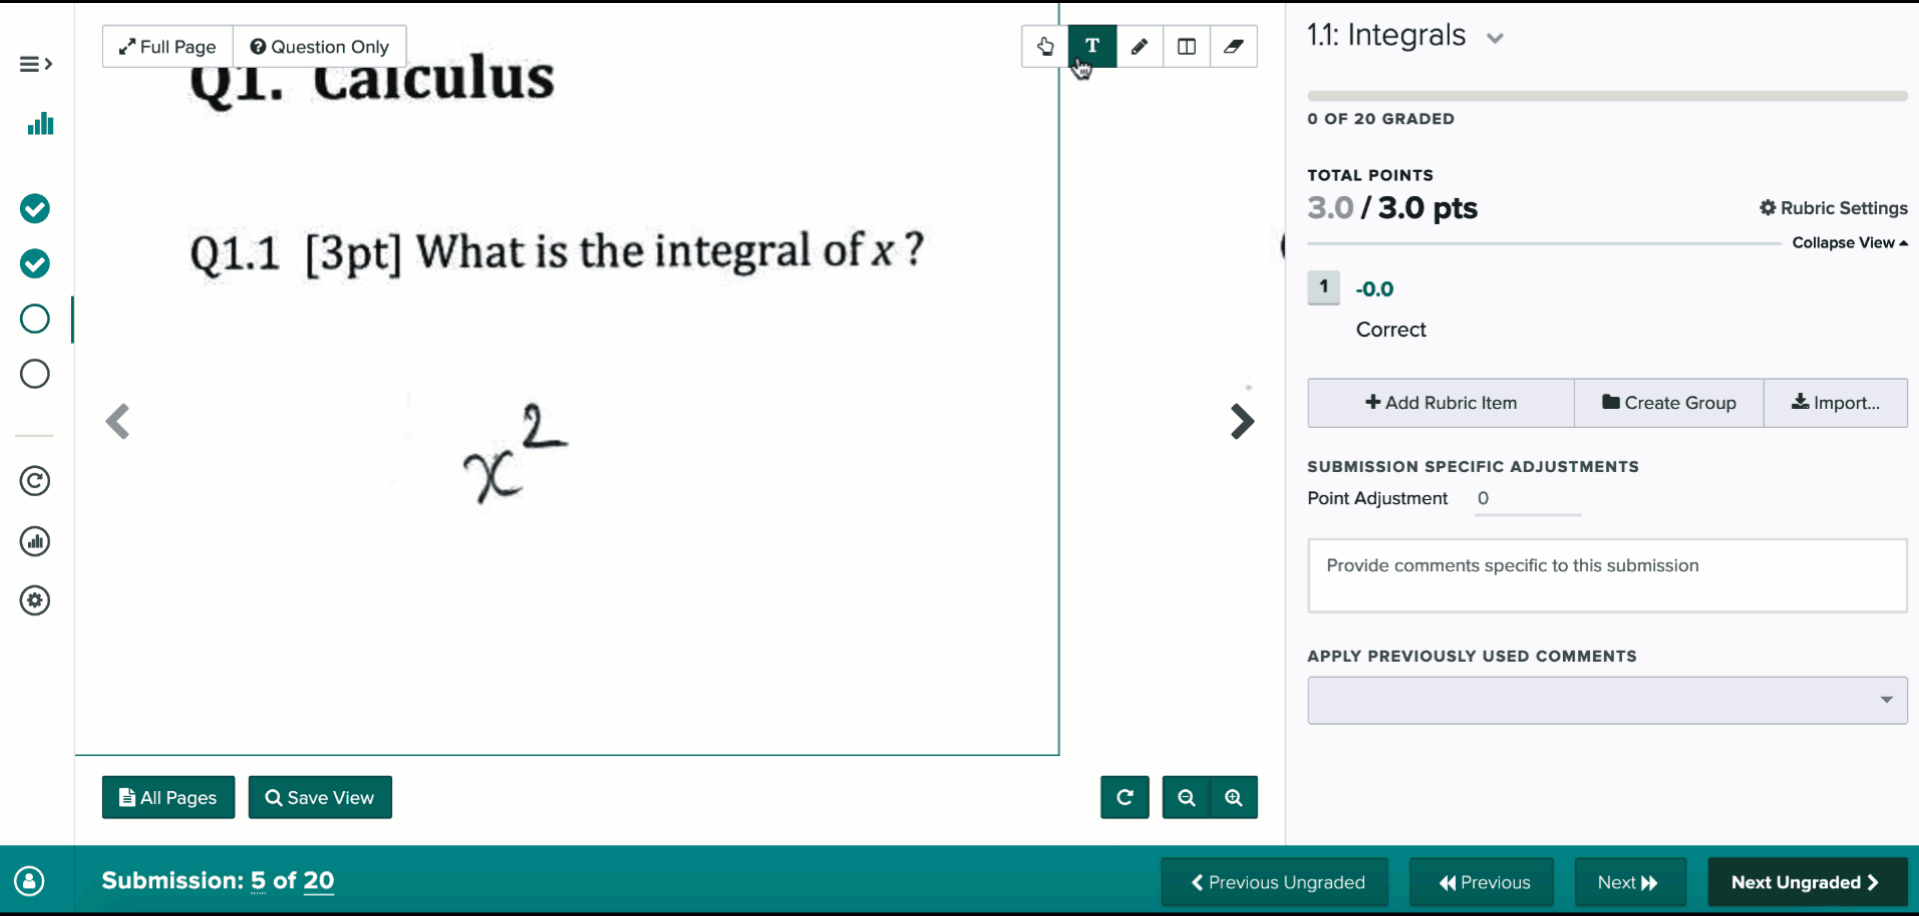Screen dimensions: 1919x916
Task: Select the pan hand tool
Action: pos(1045,46)
